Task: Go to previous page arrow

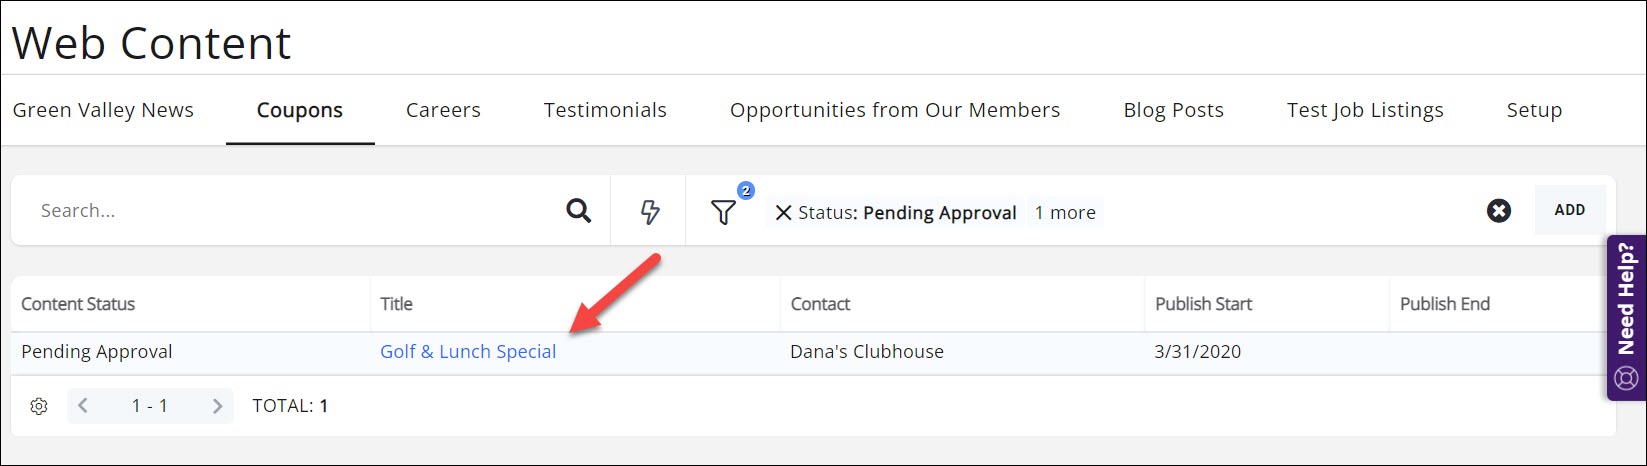Action: 84,406
